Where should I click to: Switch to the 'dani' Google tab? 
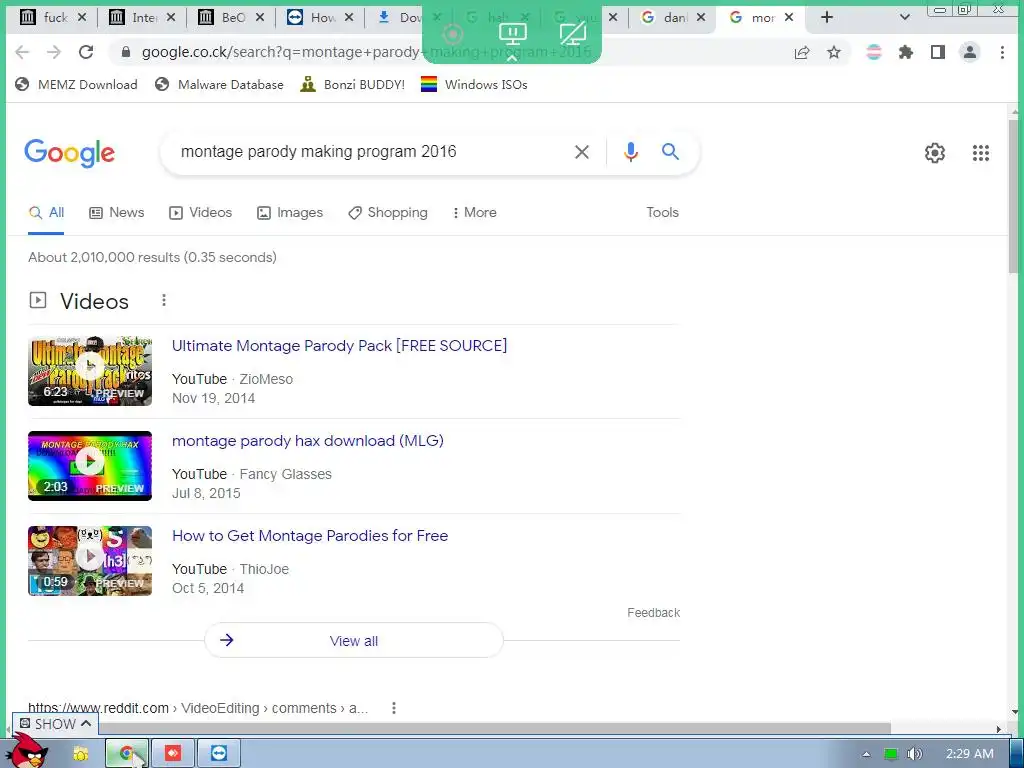pos(666,18)
